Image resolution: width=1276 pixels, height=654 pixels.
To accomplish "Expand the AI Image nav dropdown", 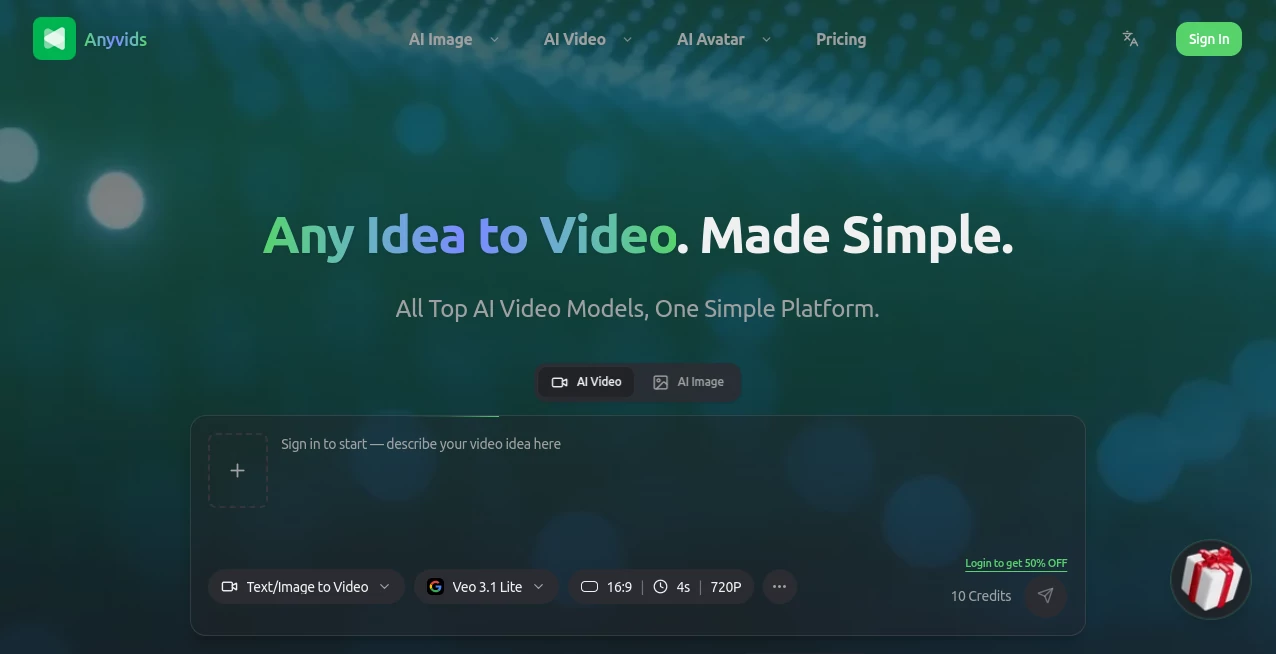I will [454, 39].
